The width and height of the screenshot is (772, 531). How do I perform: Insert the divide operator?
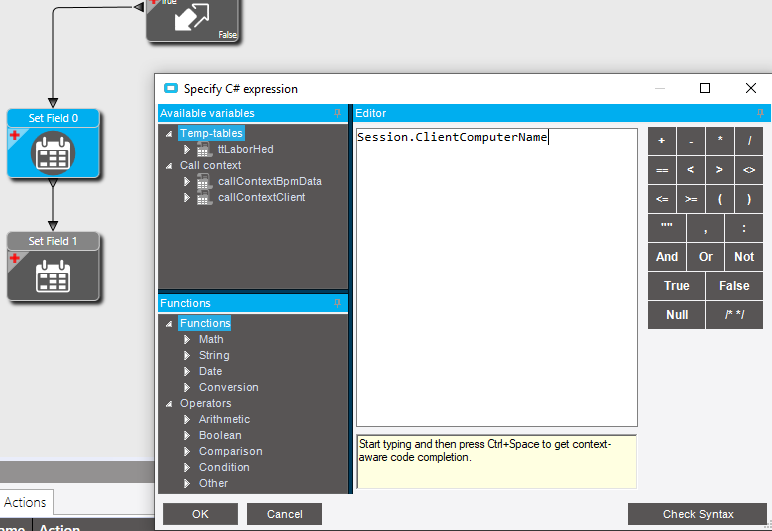click(x=749, y=141)
